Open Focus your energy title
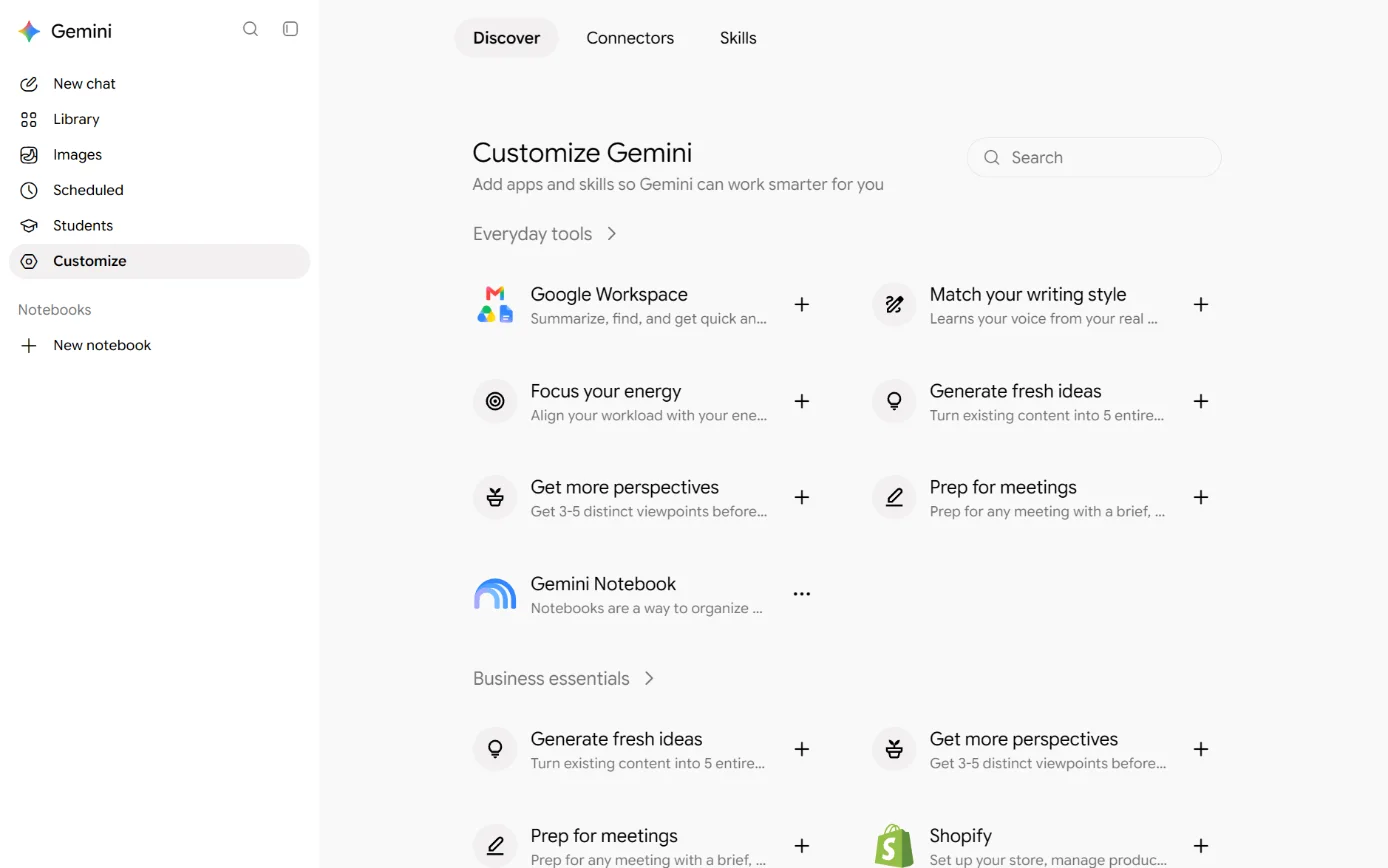This screenshot has width=1388, height=868. (x=606, y=391)
